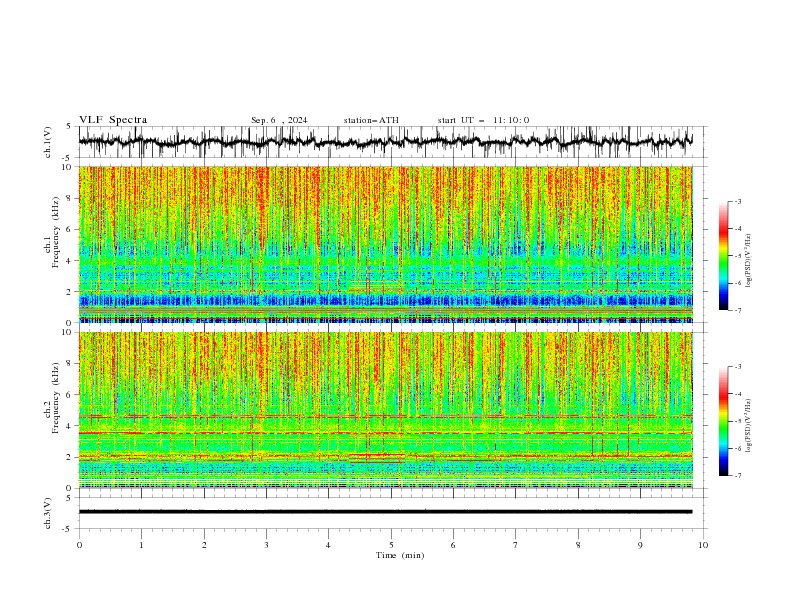Click the time axis tick label "3"
This screenshot has height=612, width=792.
266,545
